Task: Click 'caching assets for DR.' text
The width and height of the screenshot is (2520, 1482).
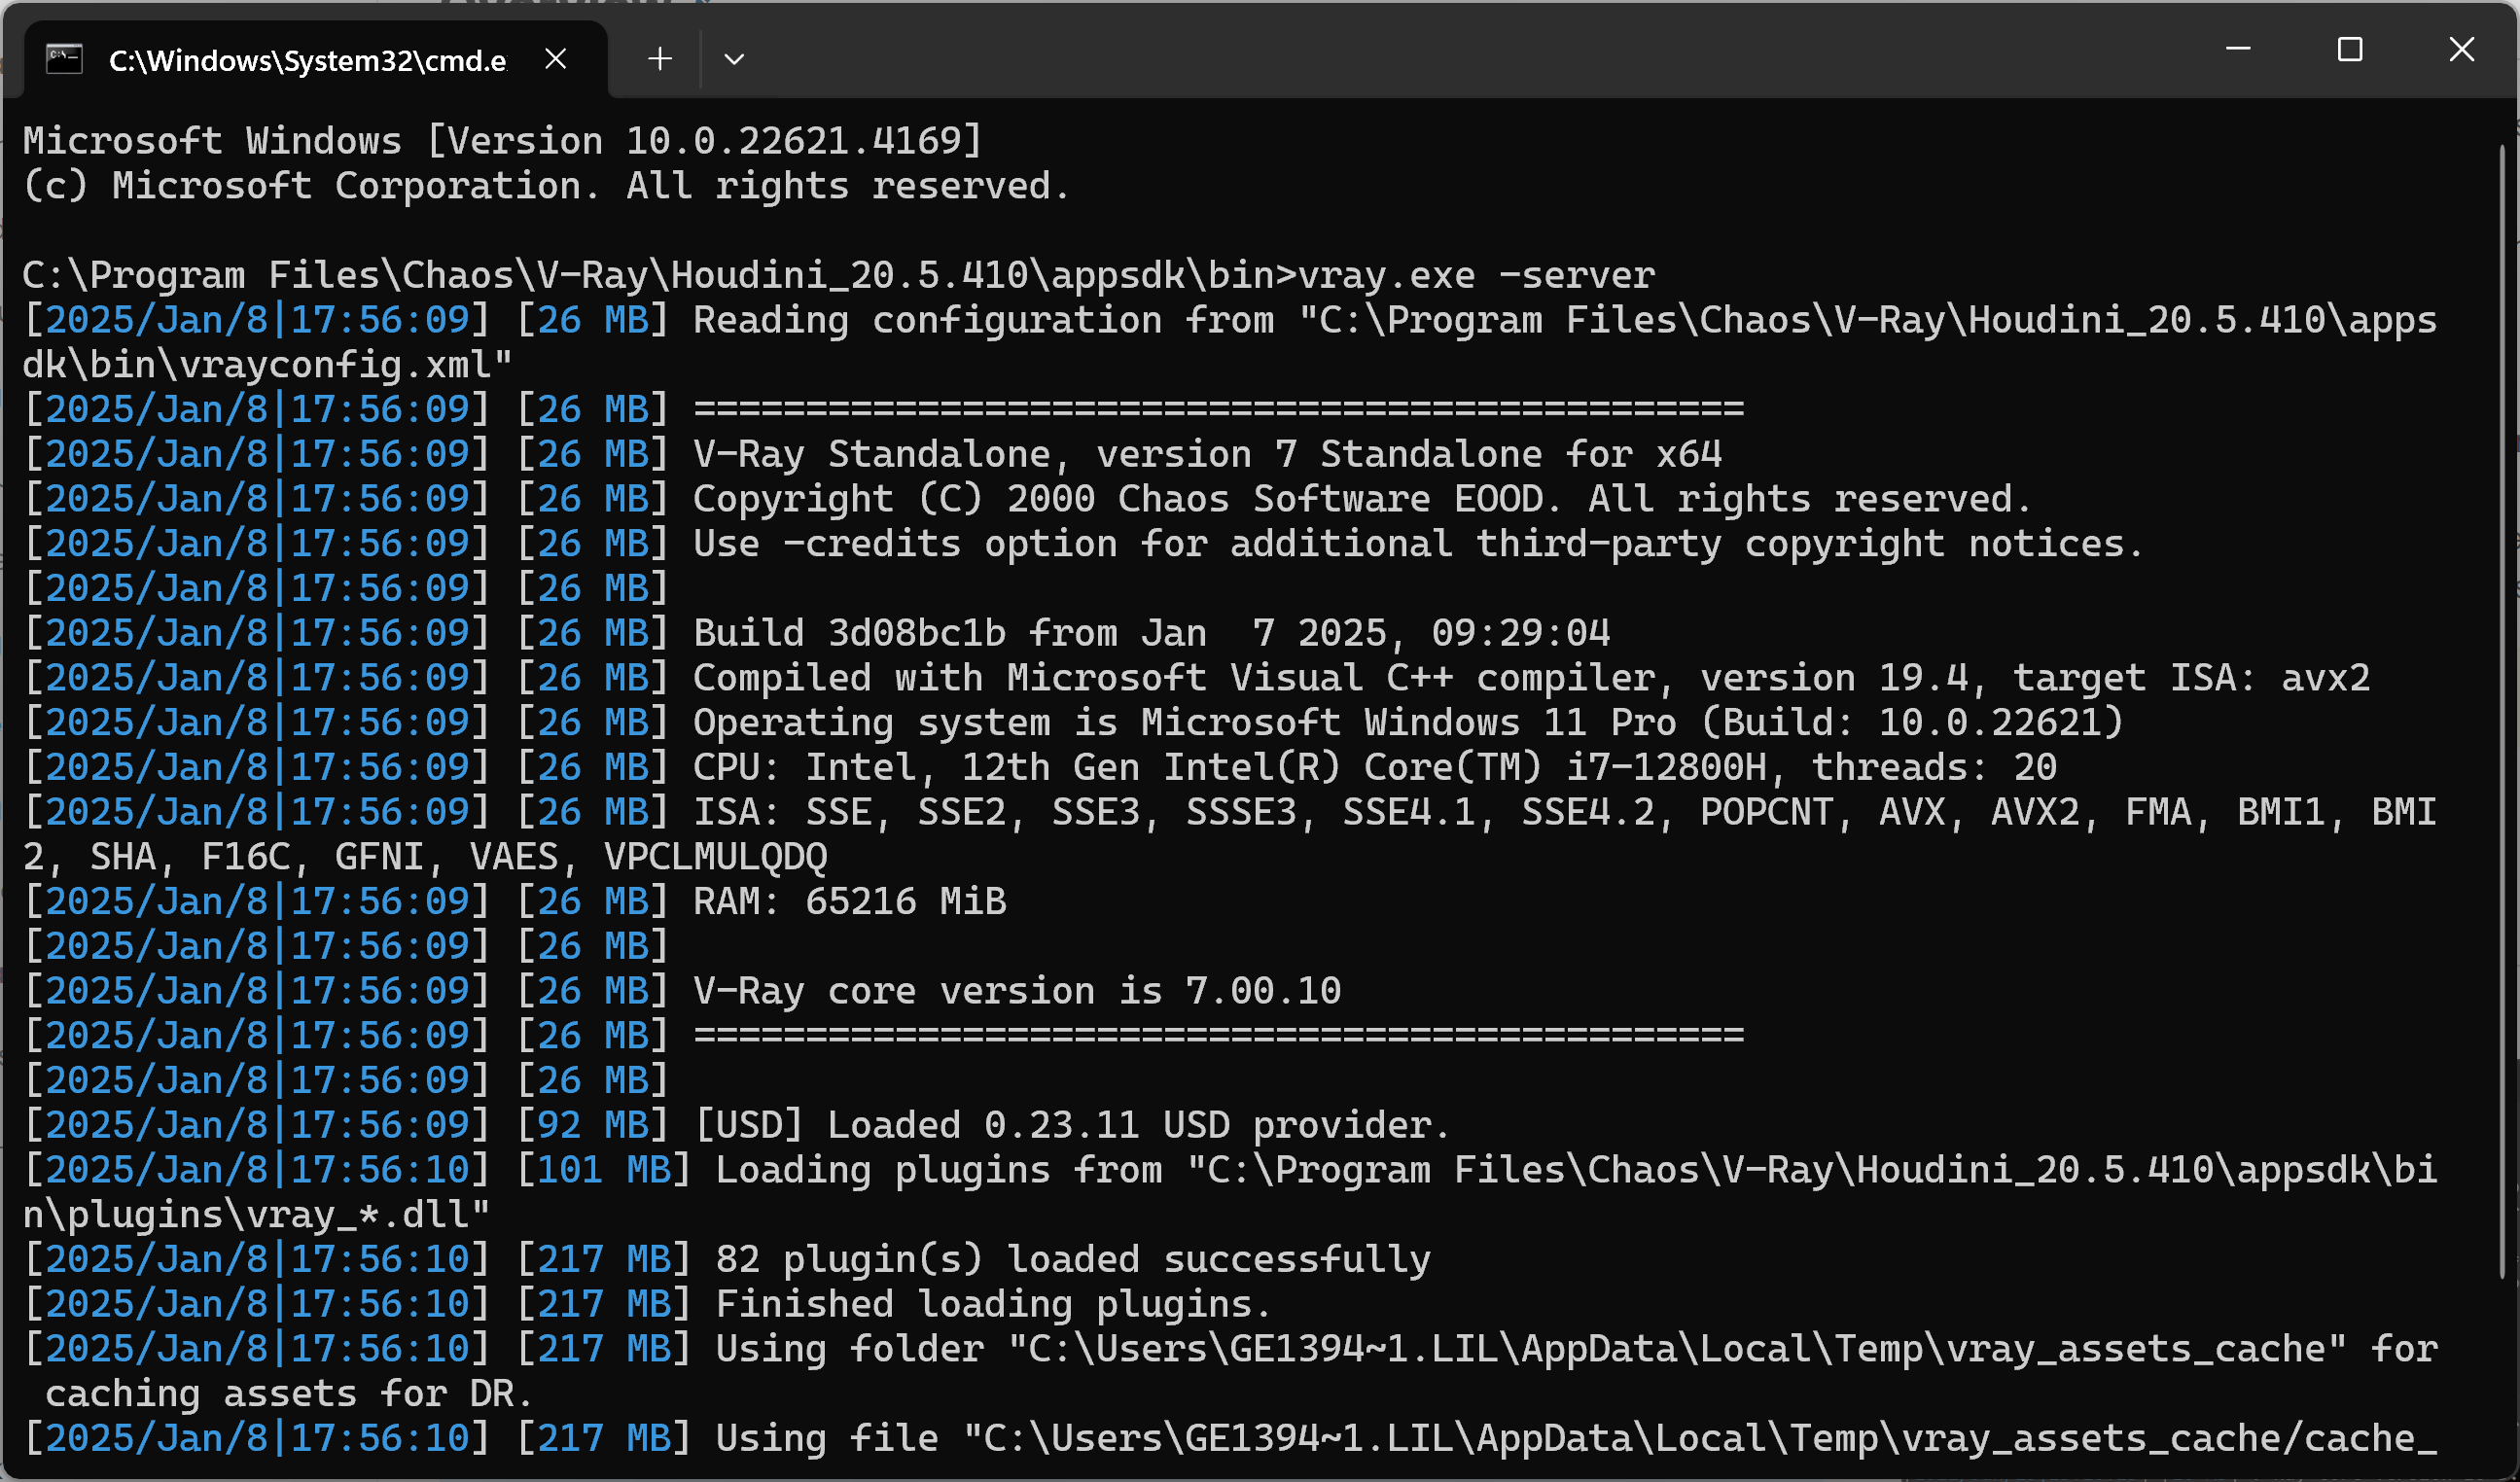Action: [x=289, y=1394]
